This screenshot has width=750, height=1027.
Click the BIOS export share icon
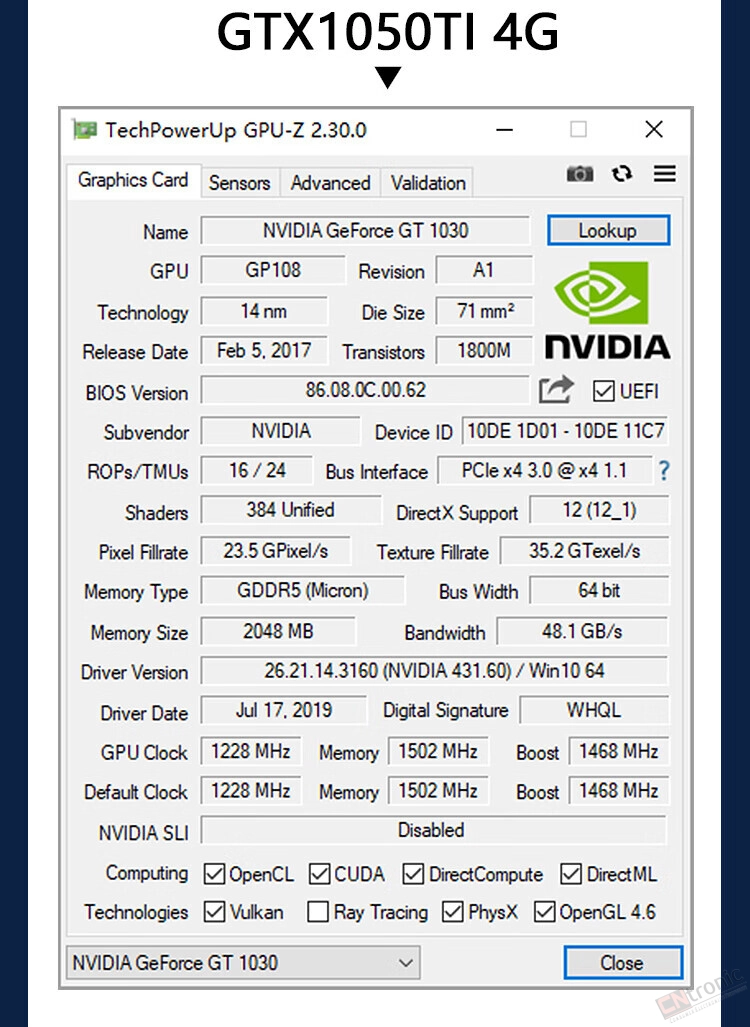pyautogui.click(x=556, y=390)
